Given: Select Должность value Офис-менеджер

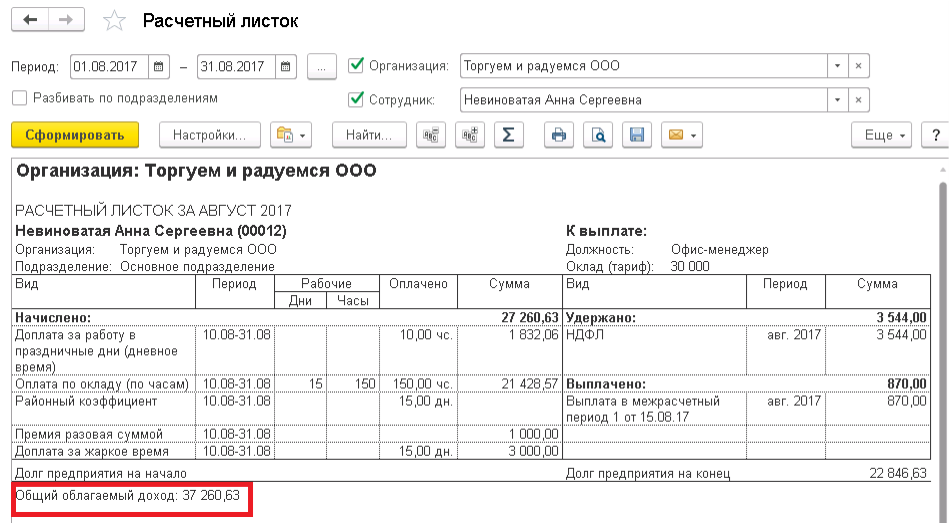Looking at the screenshot, I should (719, 249).
